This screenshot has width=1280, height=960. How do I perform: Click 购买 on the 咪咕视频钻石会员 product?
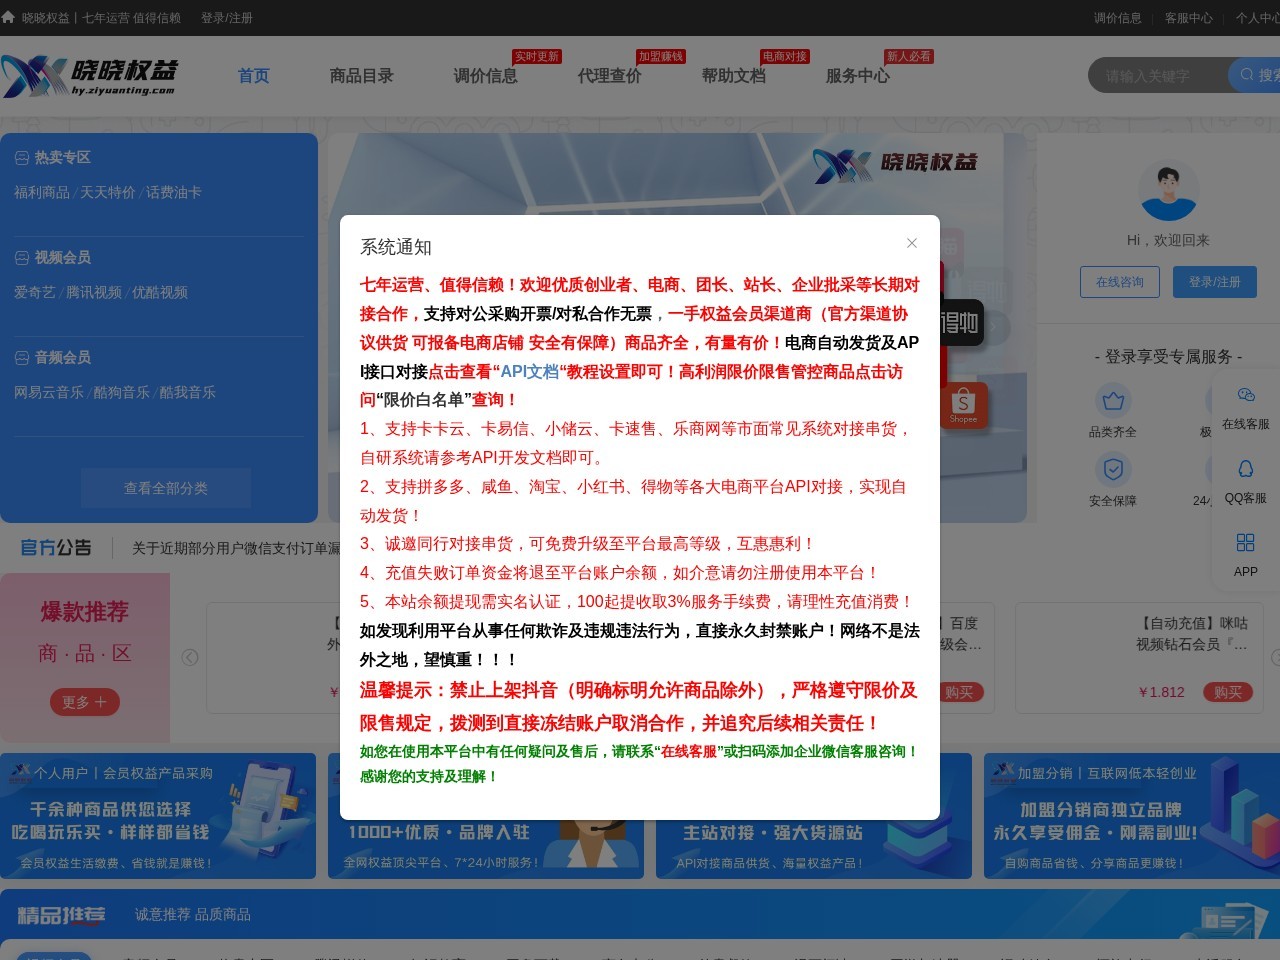tap(1226, 691)
